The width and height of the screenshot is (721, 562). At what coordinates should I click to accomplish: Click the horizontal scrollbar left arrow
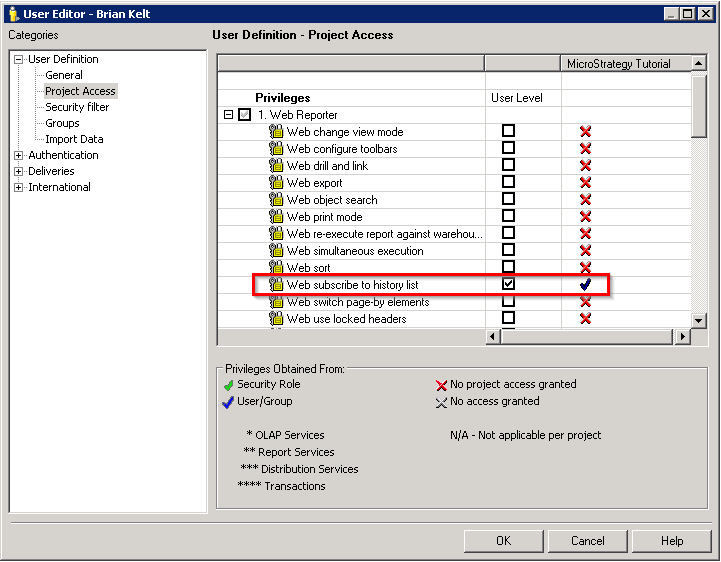pos(493,337)
